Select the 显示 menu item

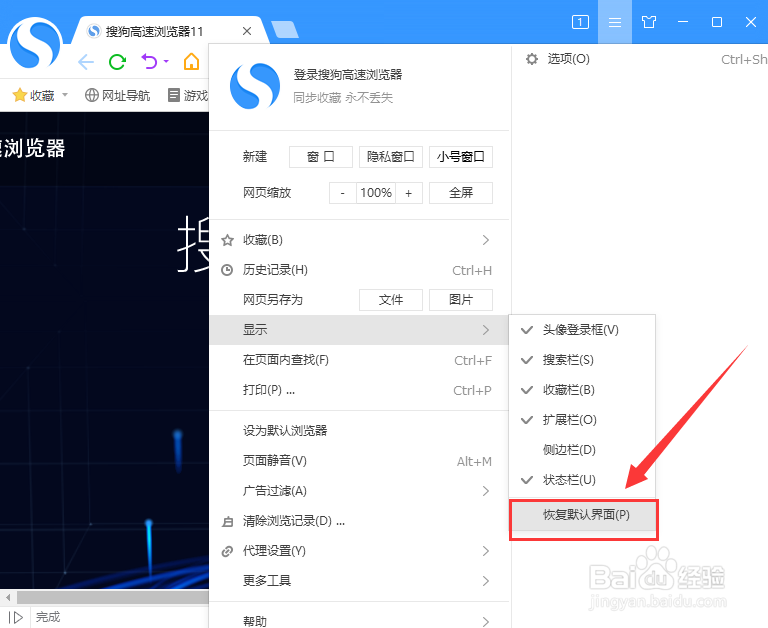pos(359,330)
